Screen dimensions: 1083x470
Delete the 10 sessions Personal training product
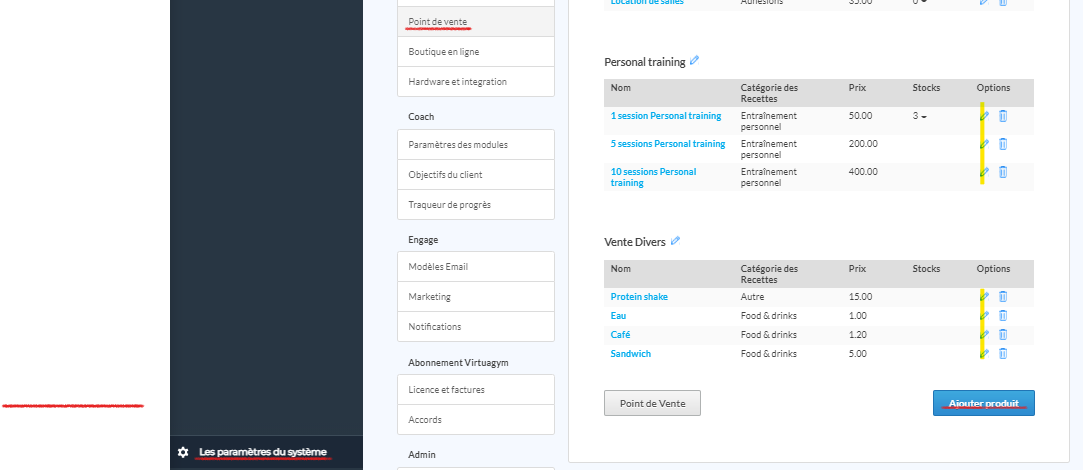pyautogui.click(x=1003, y=171)
